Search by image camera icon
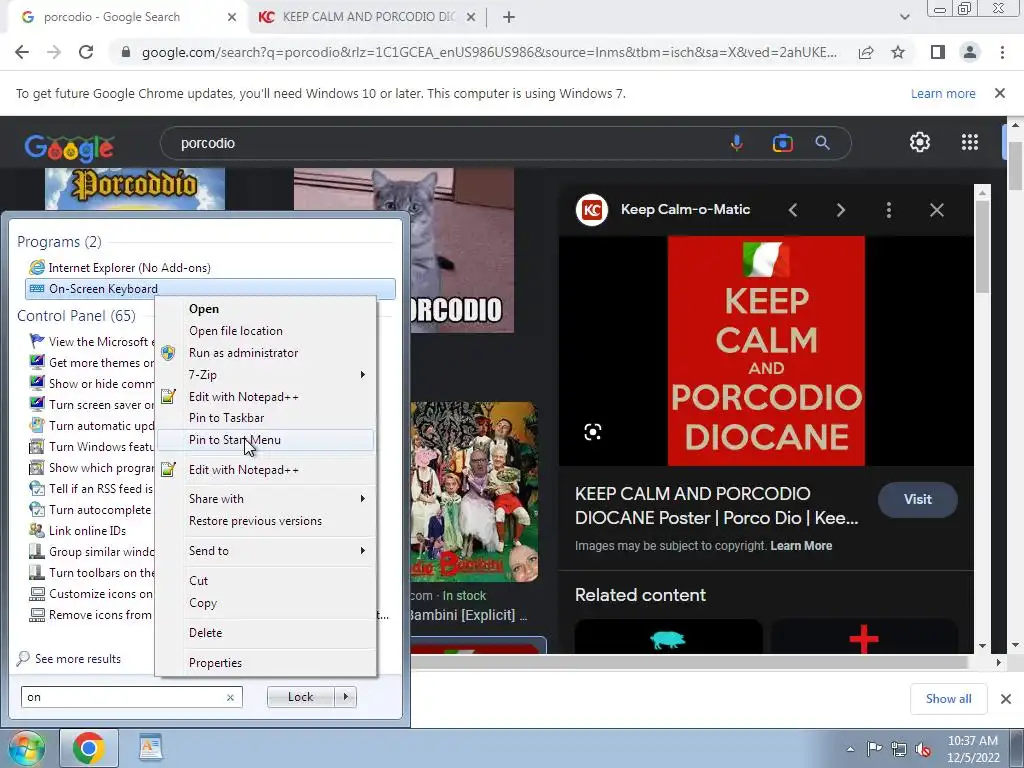 pyautogui.click(x=782, y=143)
